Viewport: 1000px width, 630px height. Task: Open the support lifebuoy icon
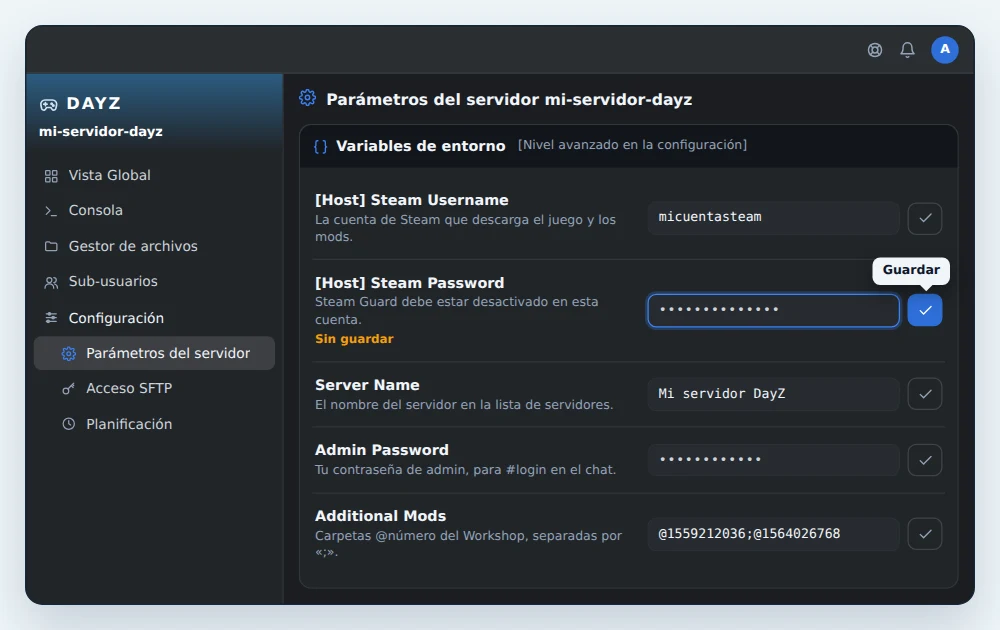(875, 50)
